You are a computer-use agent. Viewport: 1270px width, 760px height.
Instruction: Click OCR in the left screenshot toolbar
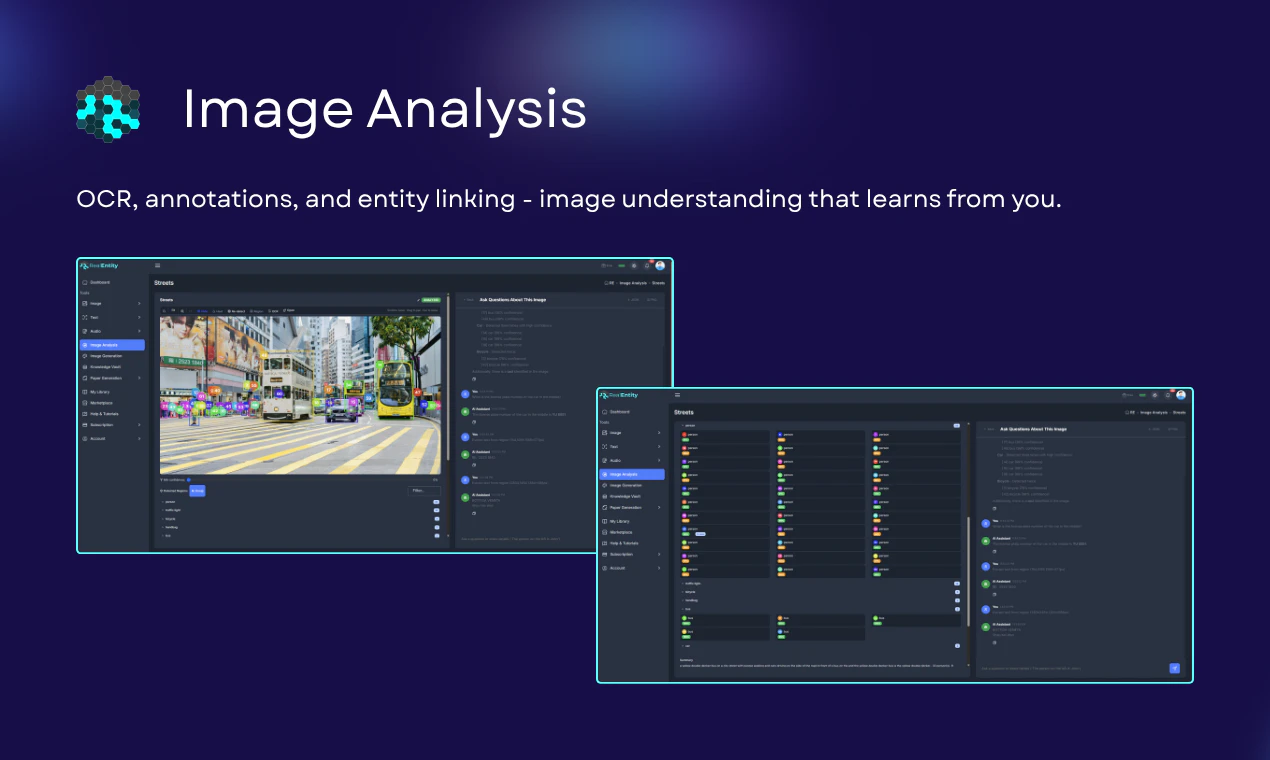click(x=273, y=310)
